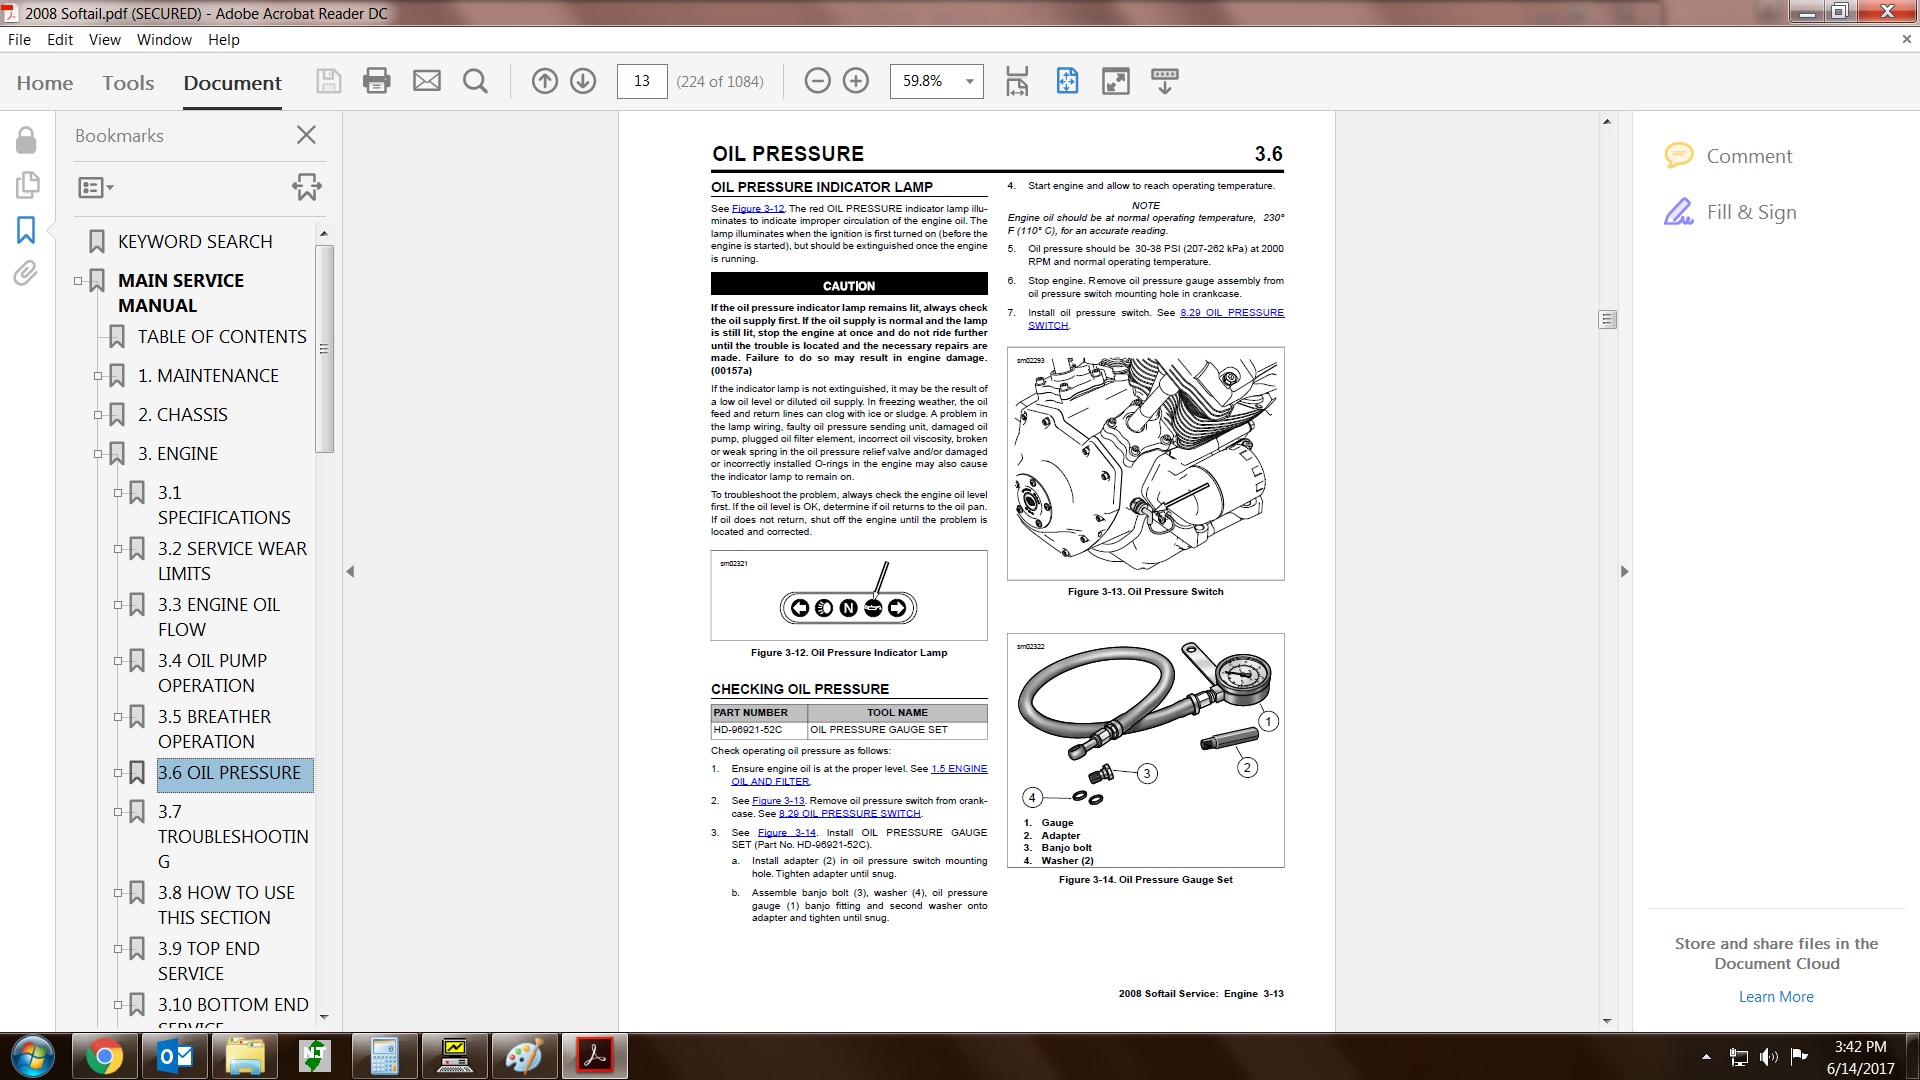Open the Attachments paperclip panel
This screenshot has width=1920, height=1080.
26,273
